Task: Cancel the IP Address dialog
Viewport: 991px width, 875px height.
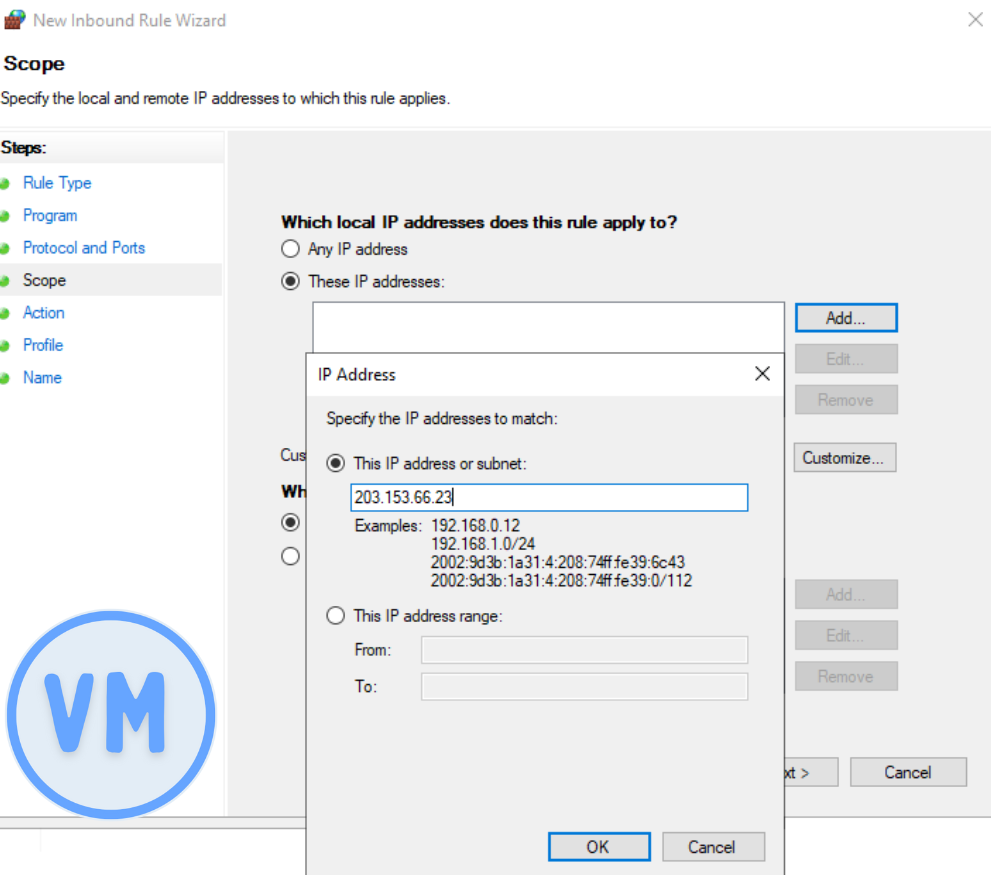Action: tap(712, 847)
